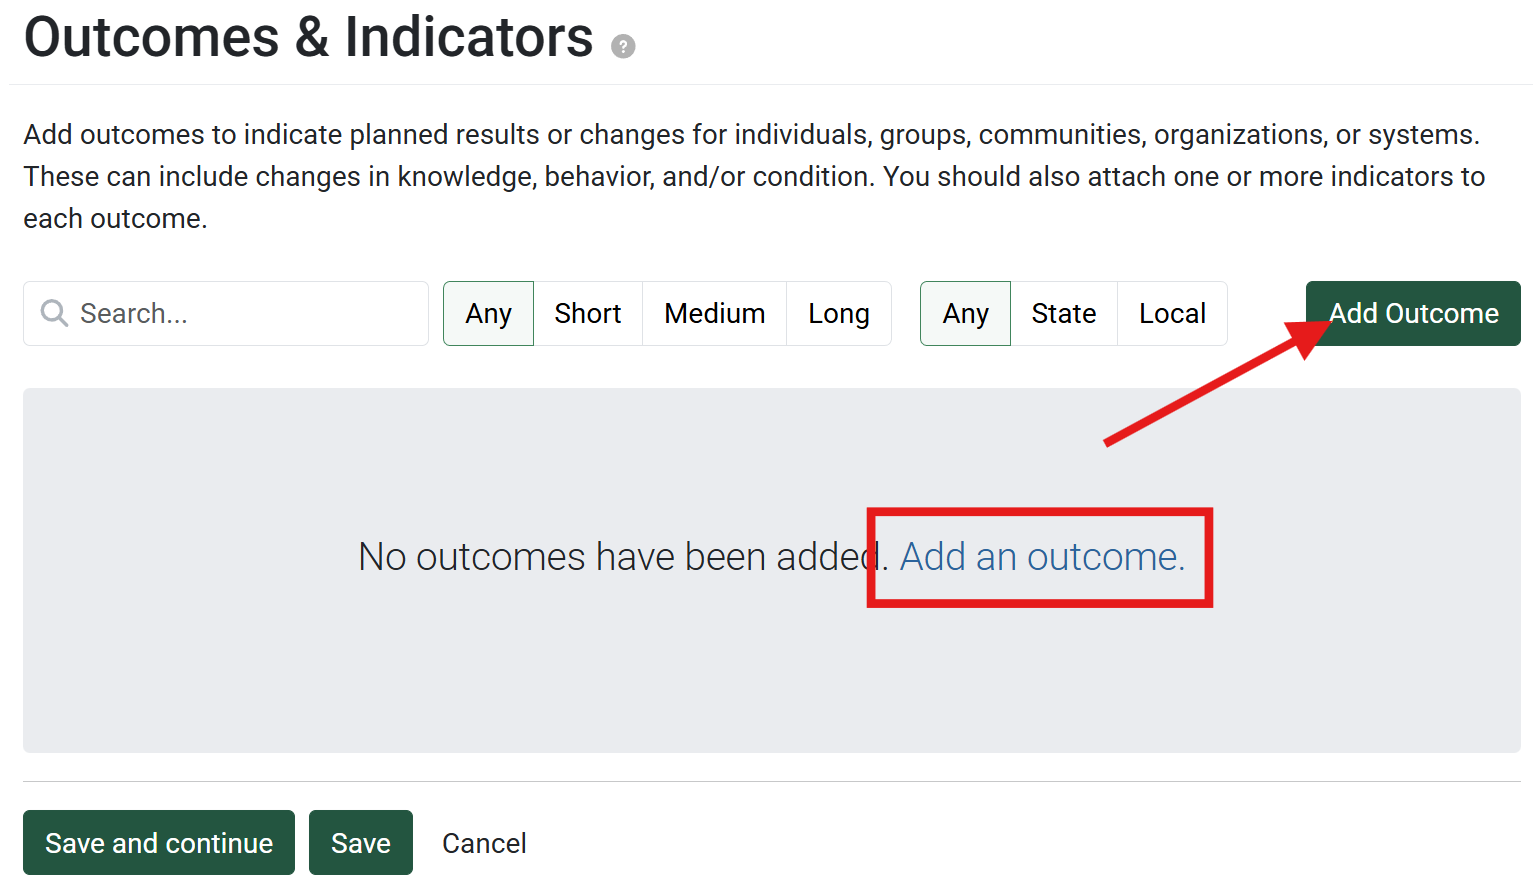The width and height of the screenshot is (1533, 885).
Task: Click the Save and continue button
Action: [x=159, y=843]
